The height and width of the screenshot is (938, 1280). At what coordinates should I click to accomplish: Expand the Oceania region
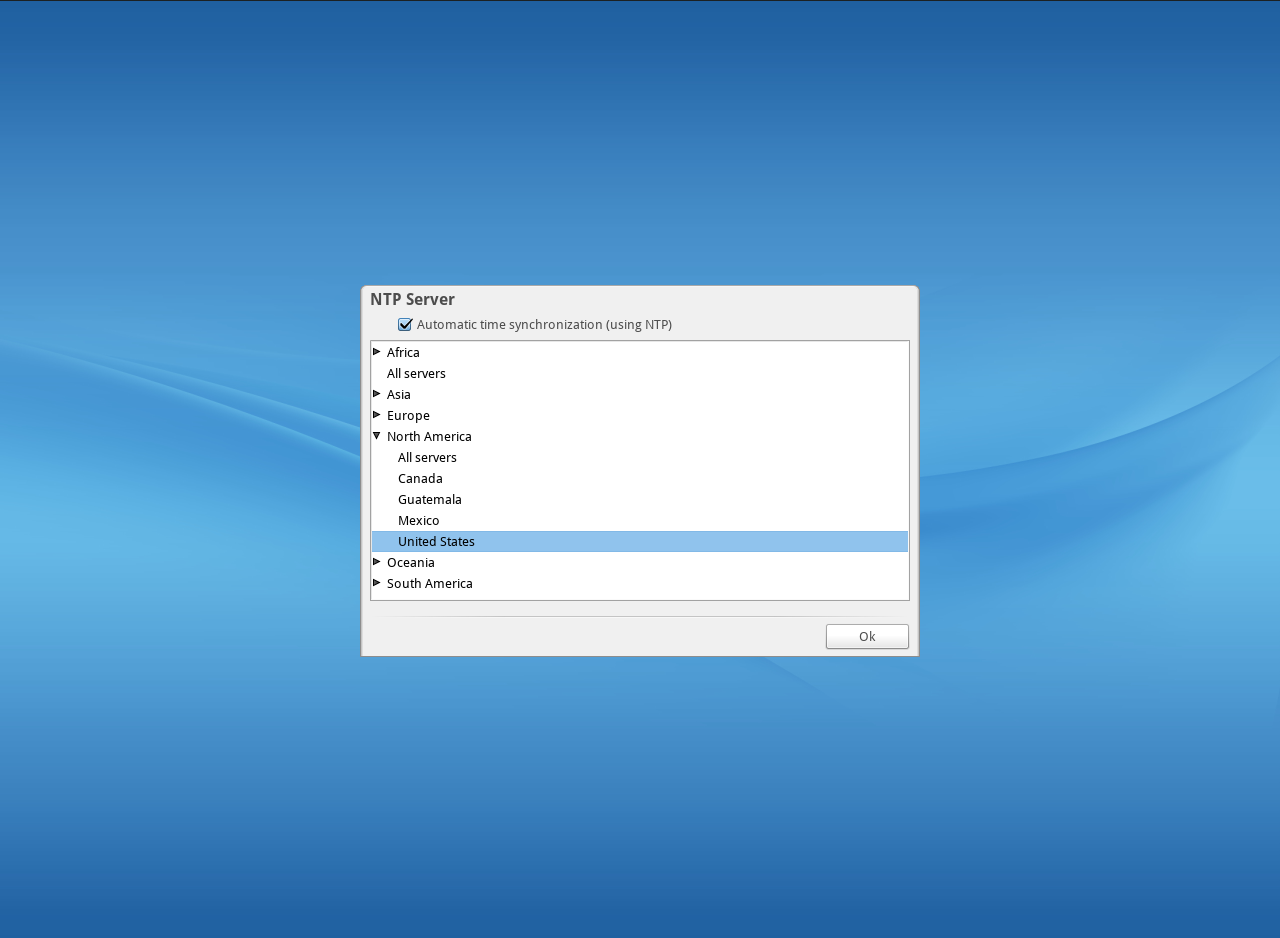click(x=376, y=562)
